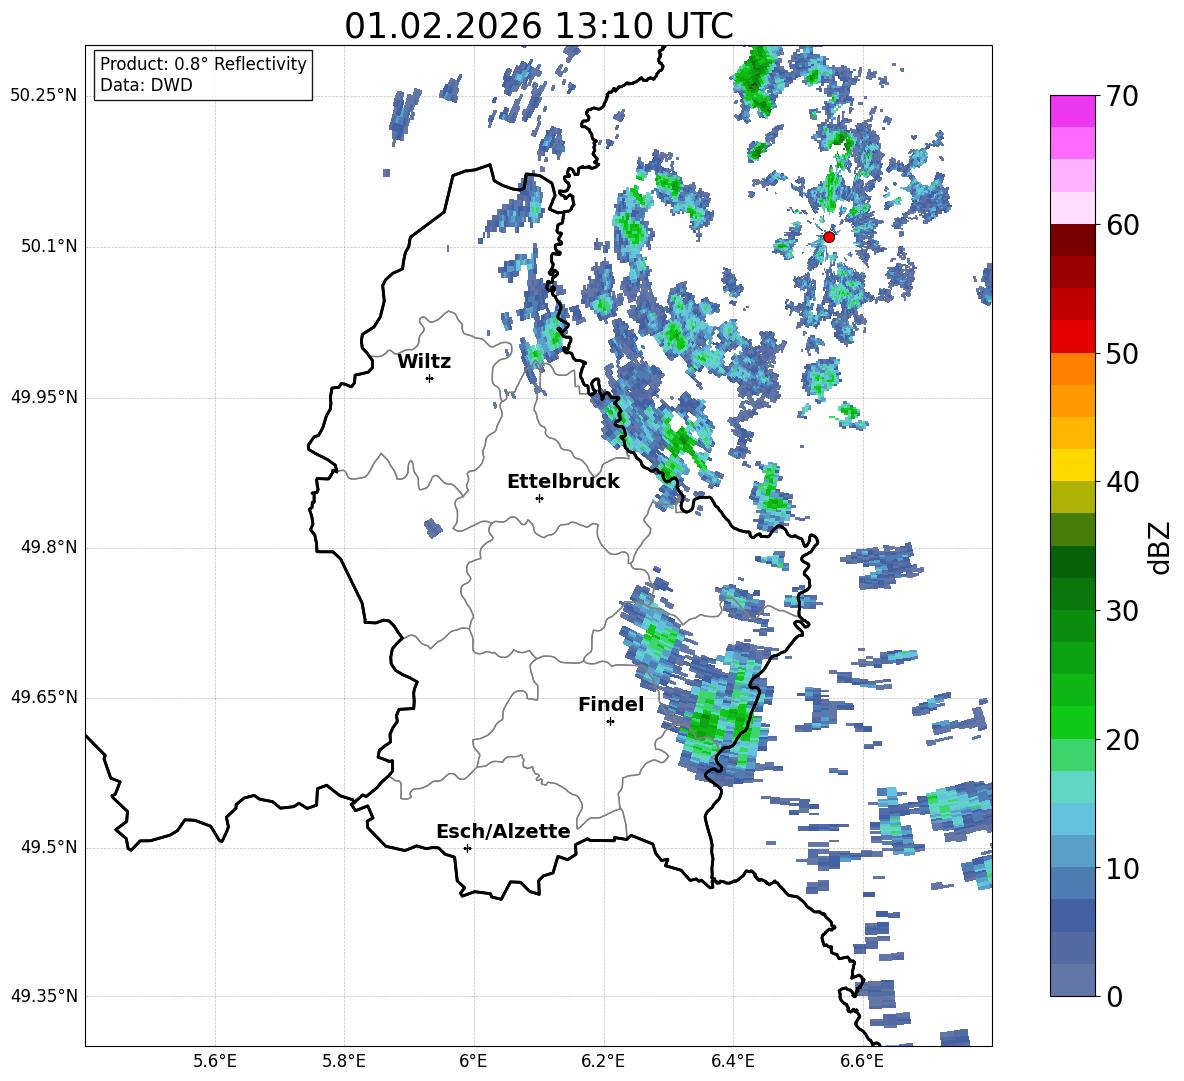The width and height of the screenshot is (1184, 1081).
Task: Click the 0 colorbar tick value
Action: point(1114,996)
